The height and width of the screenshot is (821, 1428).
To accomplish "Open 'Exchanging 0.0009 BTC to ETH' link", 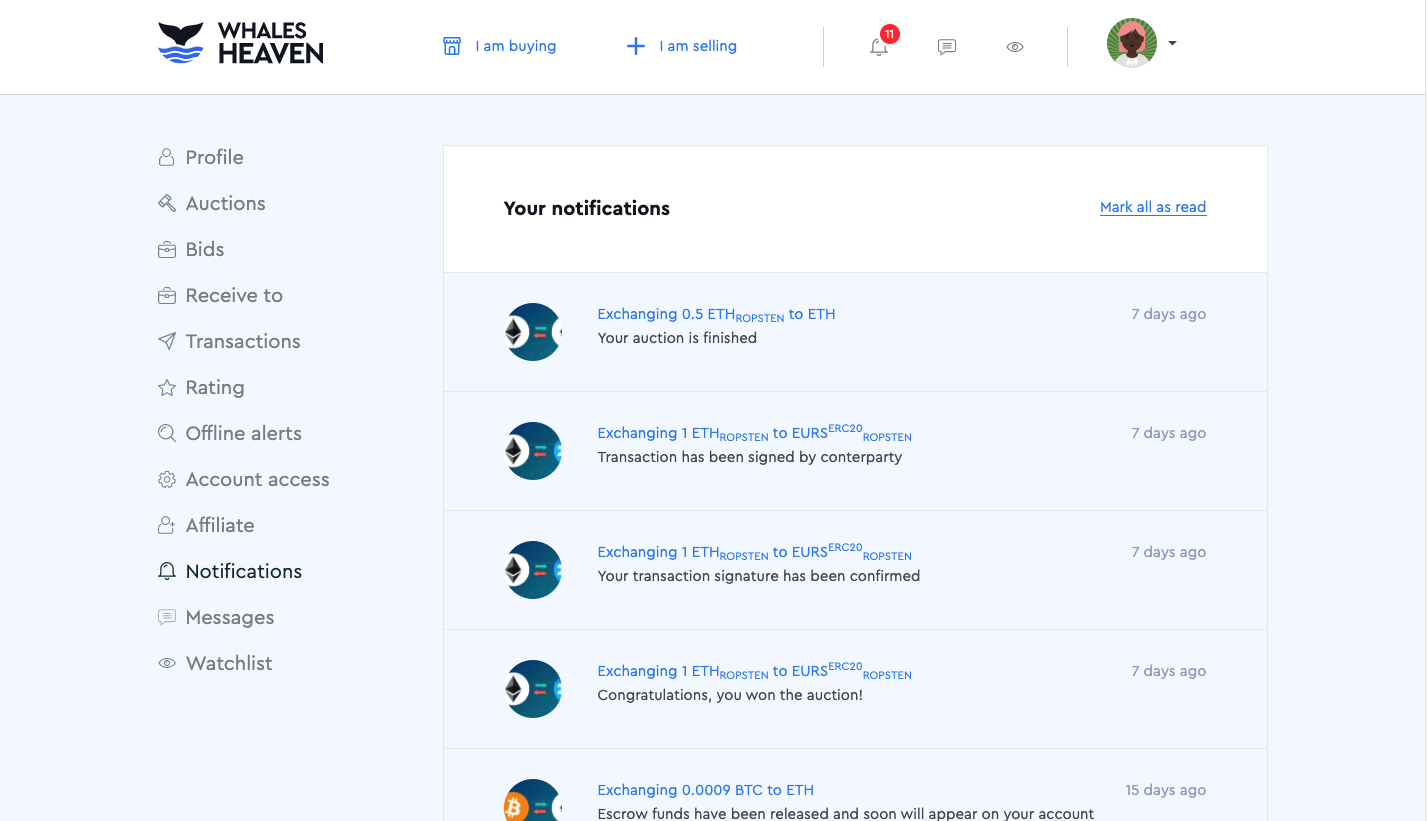I will tap(705, 790).
